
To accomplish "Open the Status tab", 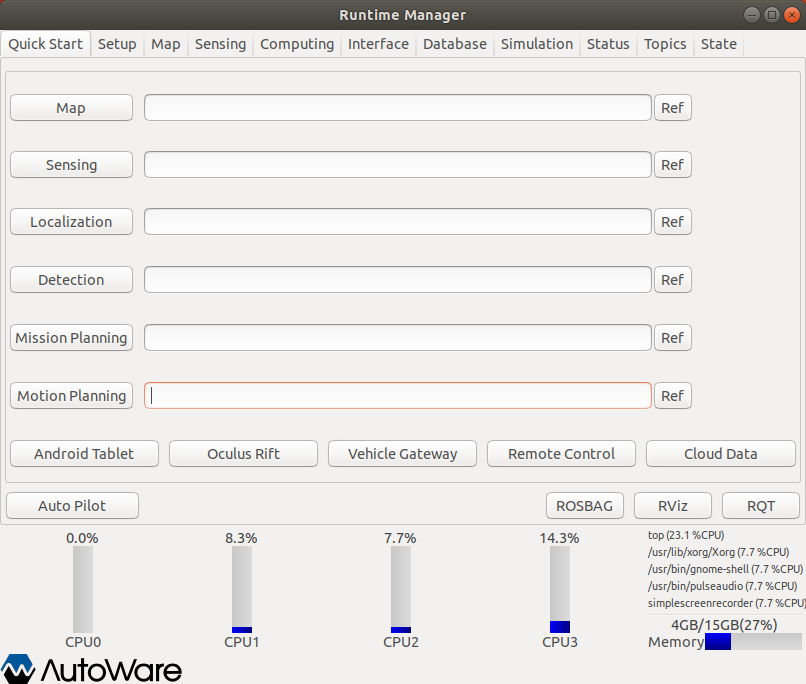I will click(608, 44).
